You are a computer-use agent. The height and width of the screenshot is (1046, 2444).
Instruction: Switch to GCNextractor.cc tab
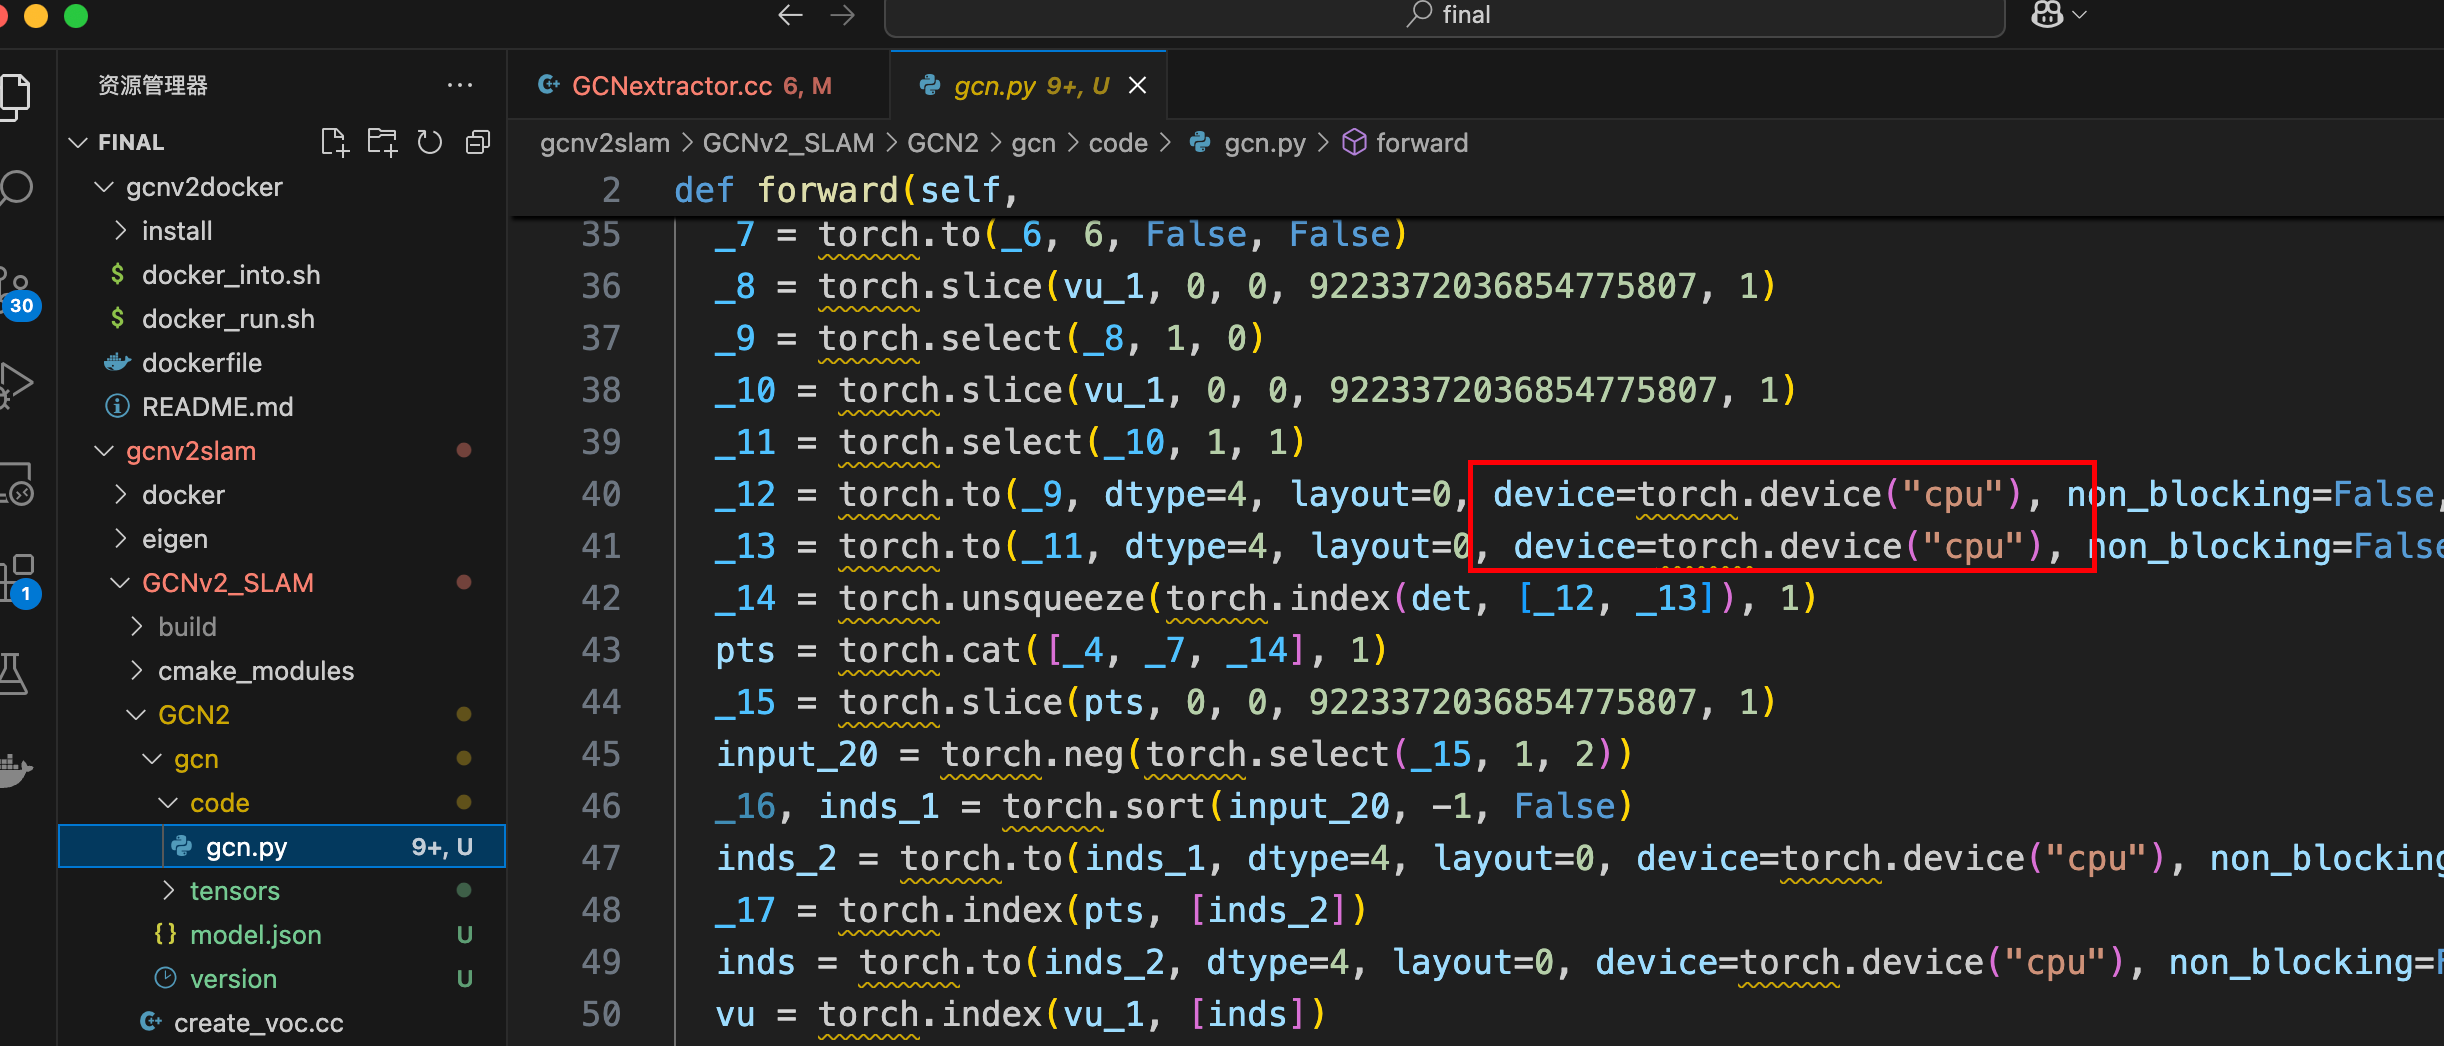[698, 86]
